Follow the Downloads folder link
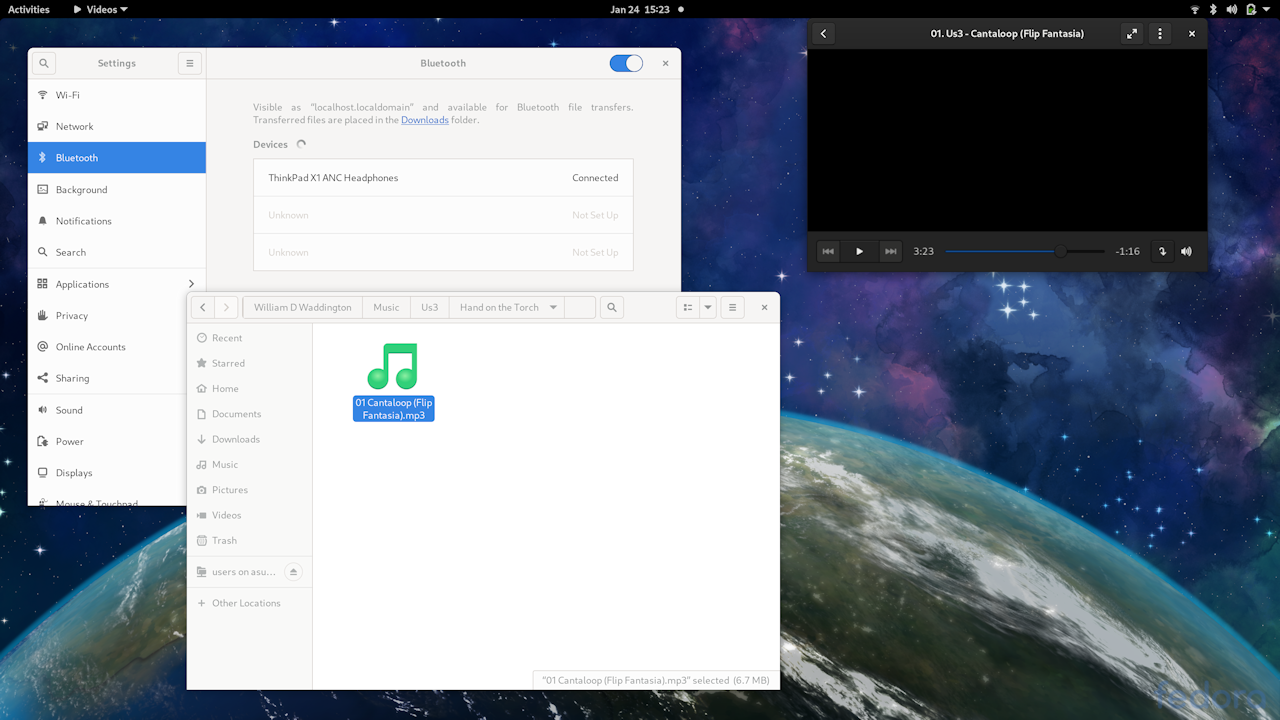Image resolution: width=1280 pixels, height=720 pixels. [x=425, y=120]
